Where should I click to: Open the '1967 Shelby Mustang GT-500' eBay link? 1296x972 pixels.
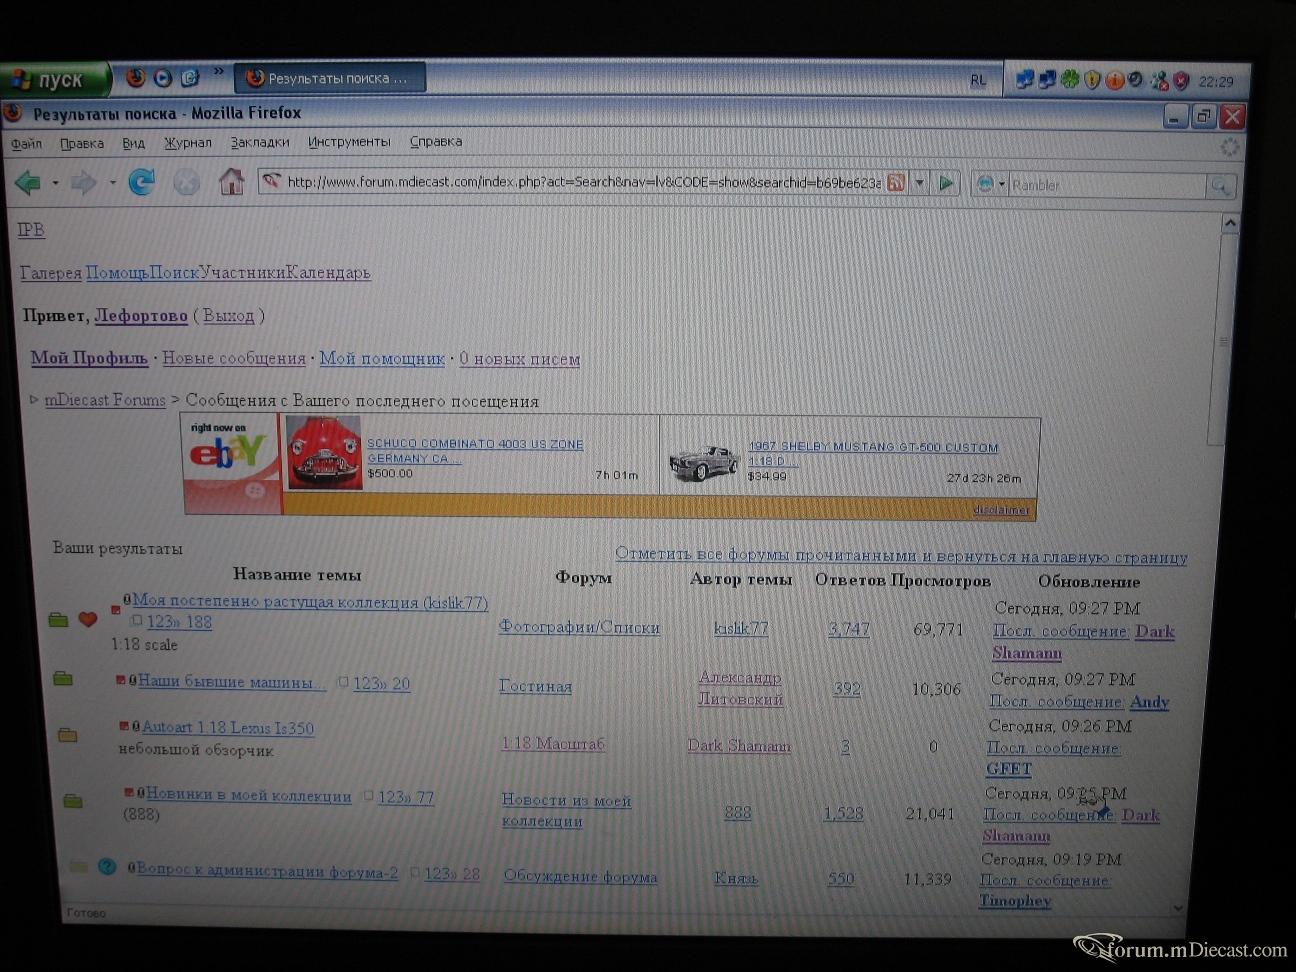pos(873,454)
